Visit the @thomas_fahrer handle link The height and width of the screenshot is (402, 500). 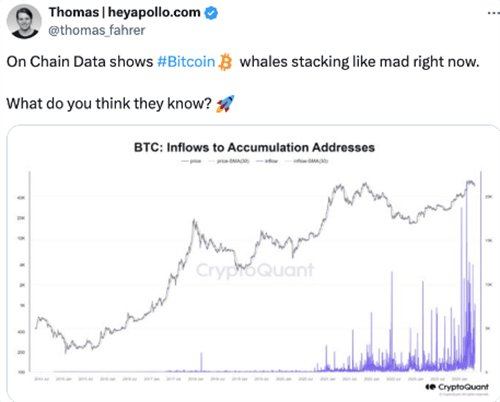pyautogui.click(x=97, y=30)
